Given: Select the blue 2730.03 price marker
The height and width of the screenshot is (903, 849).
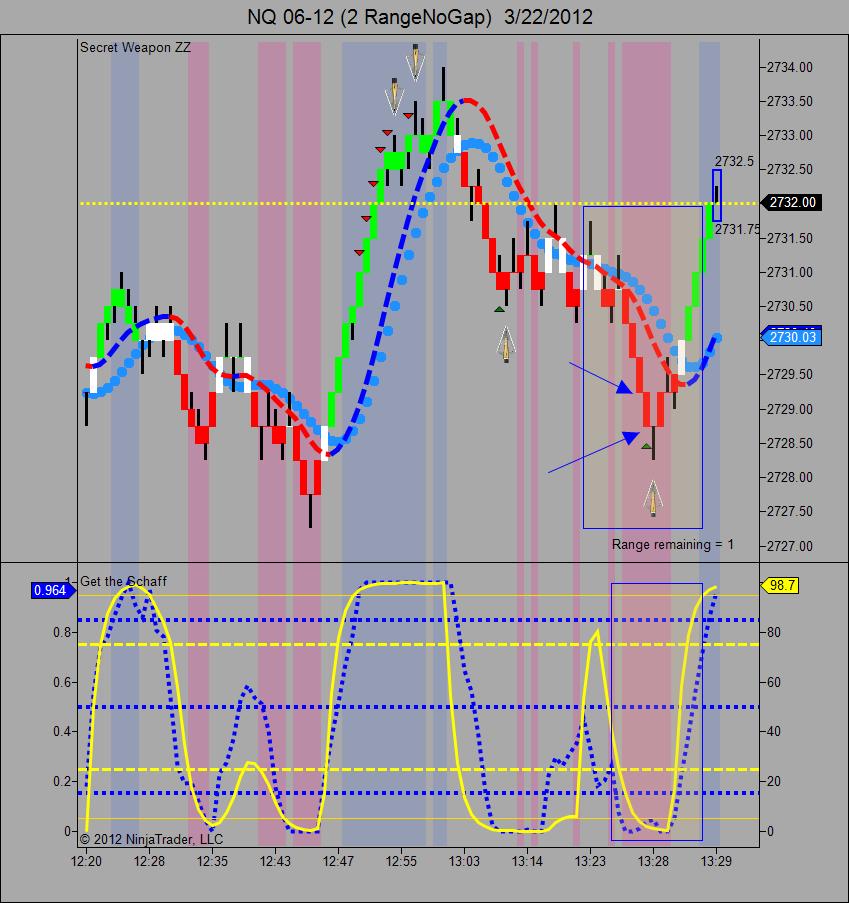Looking at the screenshot, I should (x=791, y=337).
